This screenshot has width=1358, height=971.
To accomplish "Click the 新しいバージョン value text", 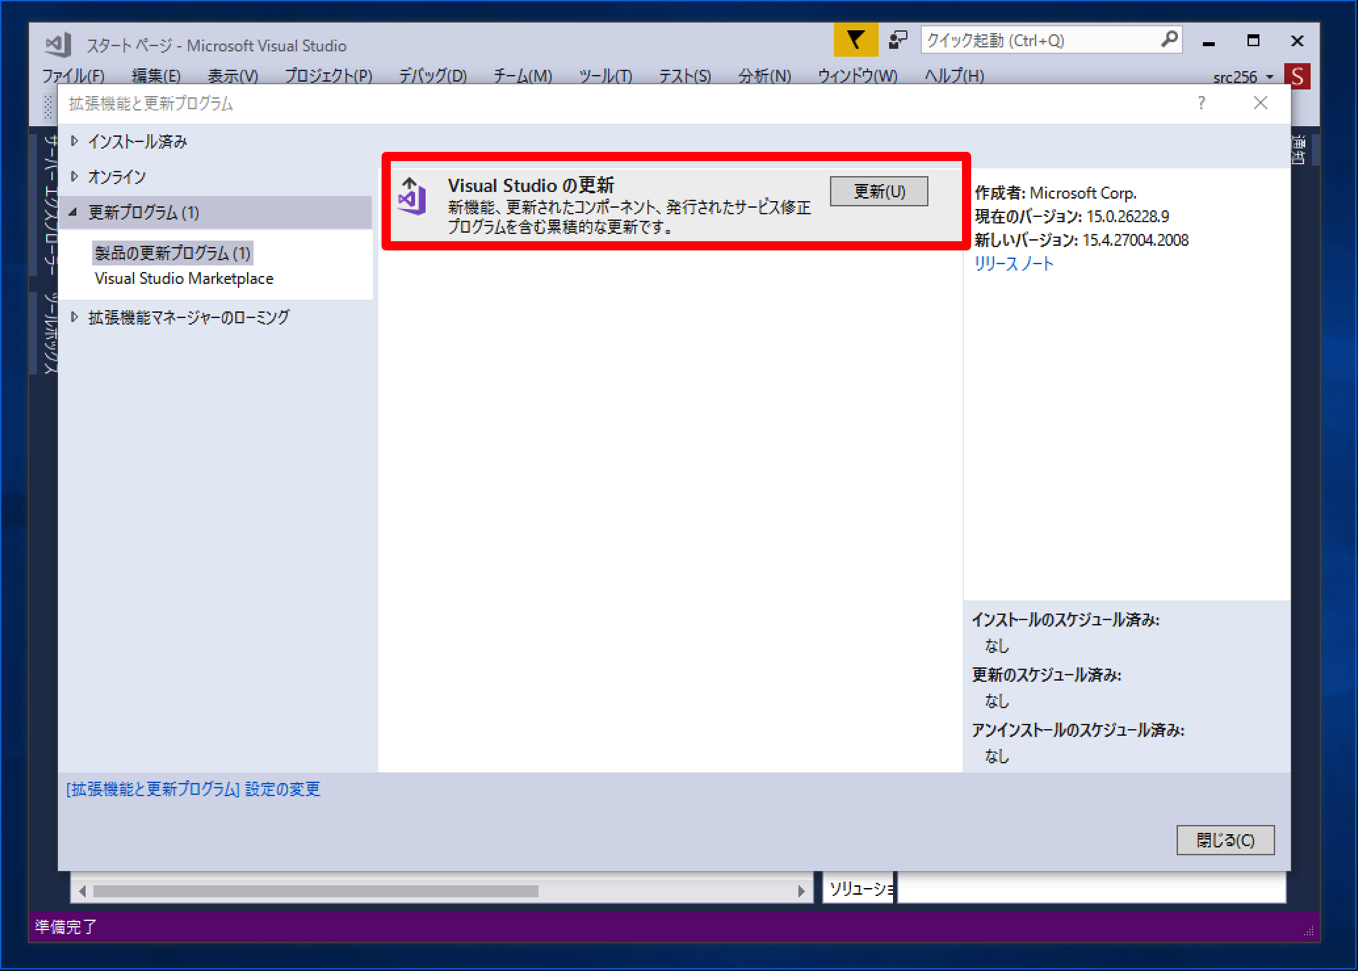I will coord(1136,240).
